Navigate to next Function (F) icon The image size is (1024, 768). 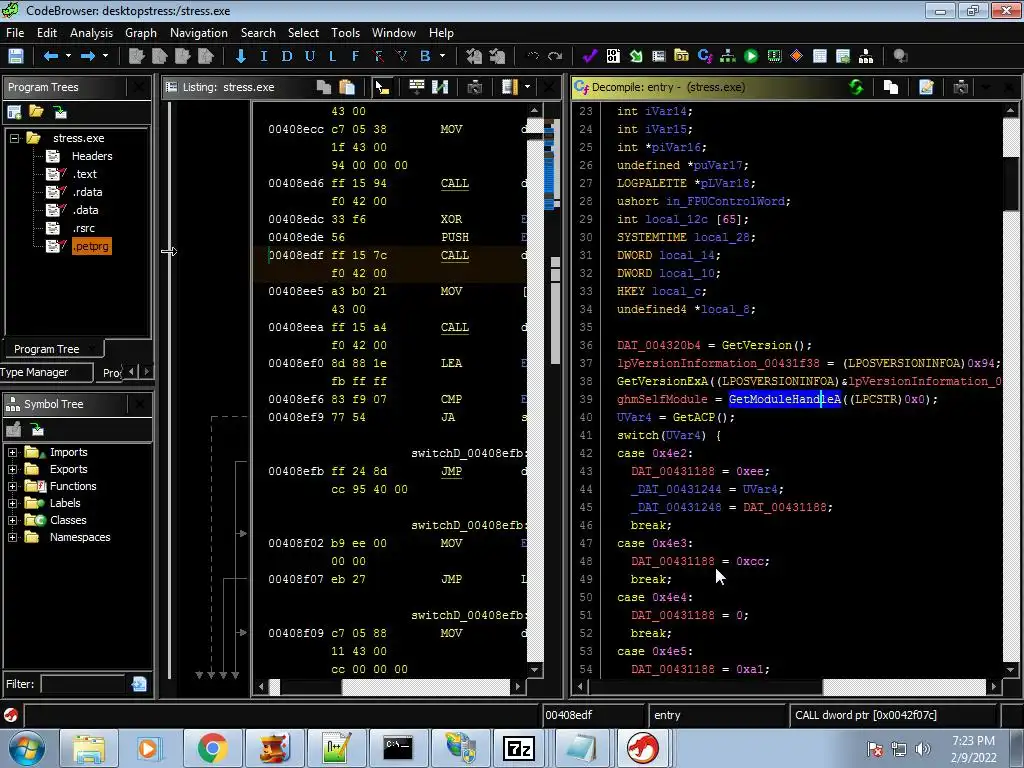click(x=355, y=56)
